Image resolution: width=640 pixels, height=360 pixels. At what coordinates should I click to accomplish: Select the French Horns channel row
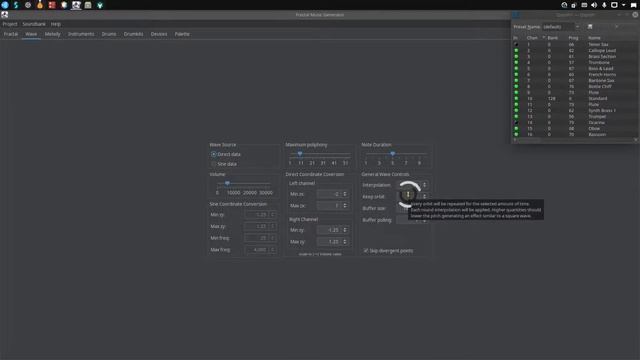coord(575,74)
